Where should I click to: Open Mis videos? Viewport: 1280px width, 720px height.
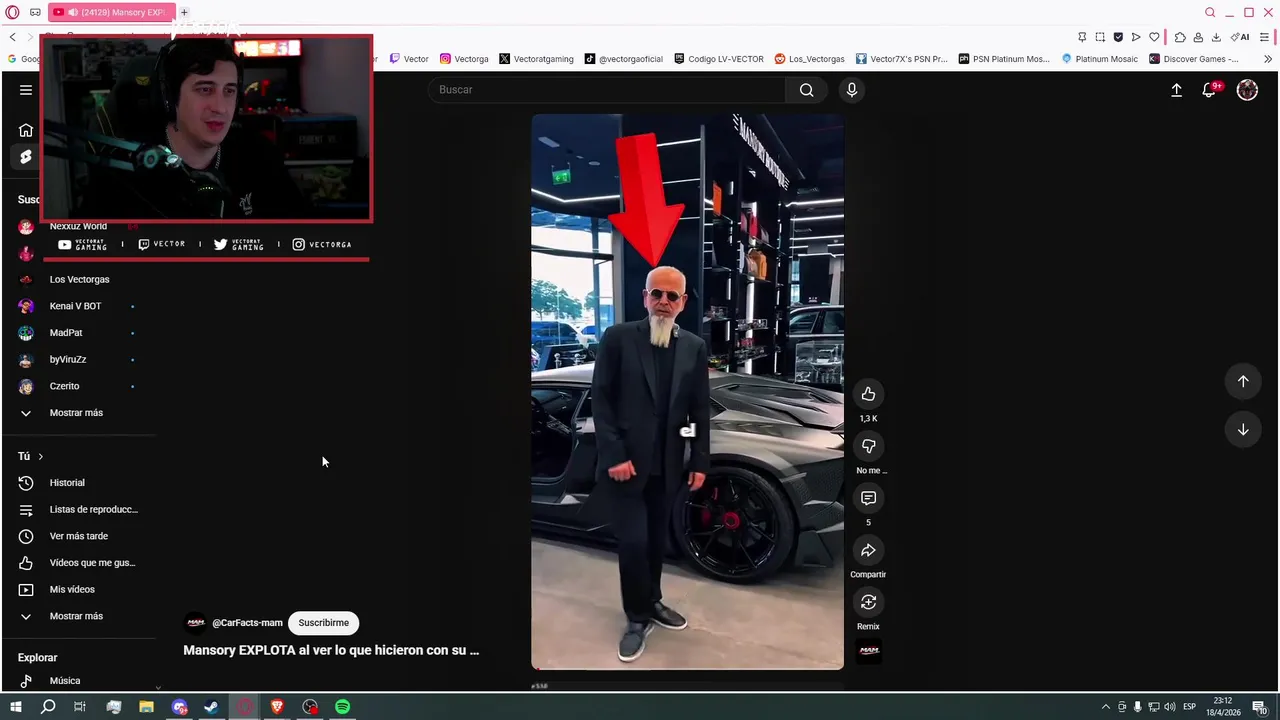click(x=72, y=590)
